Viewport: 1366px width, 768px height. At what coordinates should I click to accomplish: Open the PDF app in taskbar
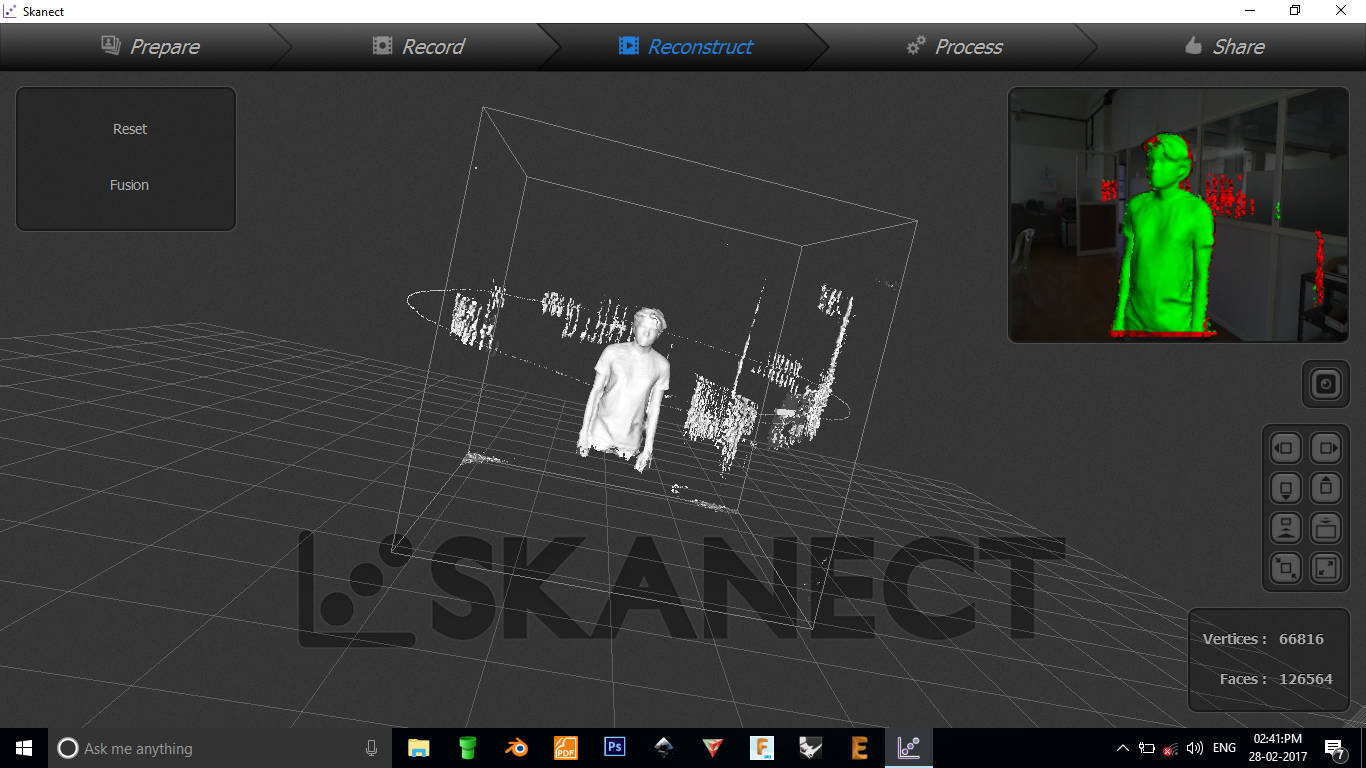566,748
